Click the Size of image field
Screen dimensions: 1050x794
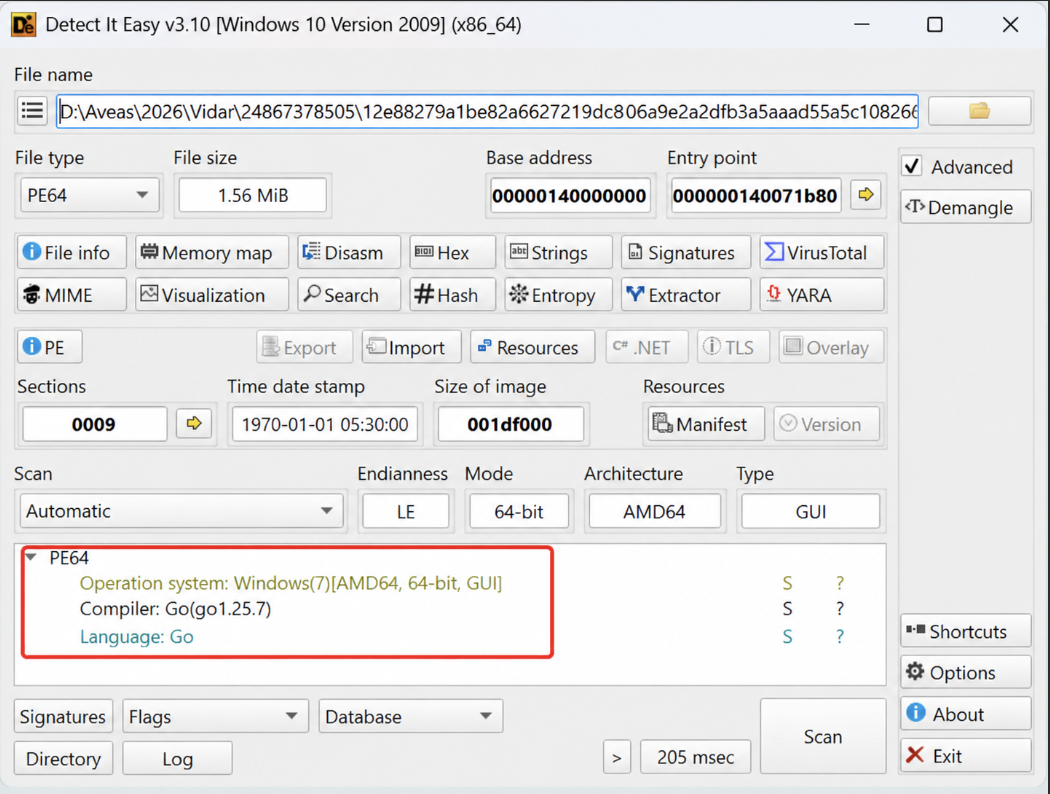510,424
